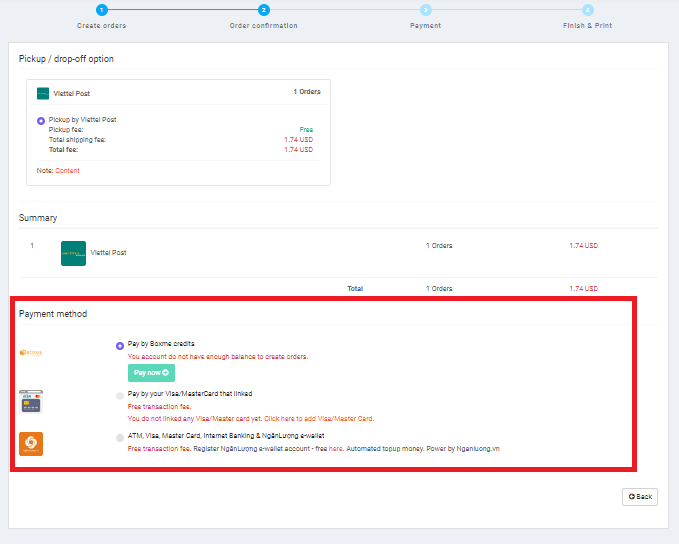Click the 1.74 USD amount in Viettel Post summary row

[x=583, y=246]
